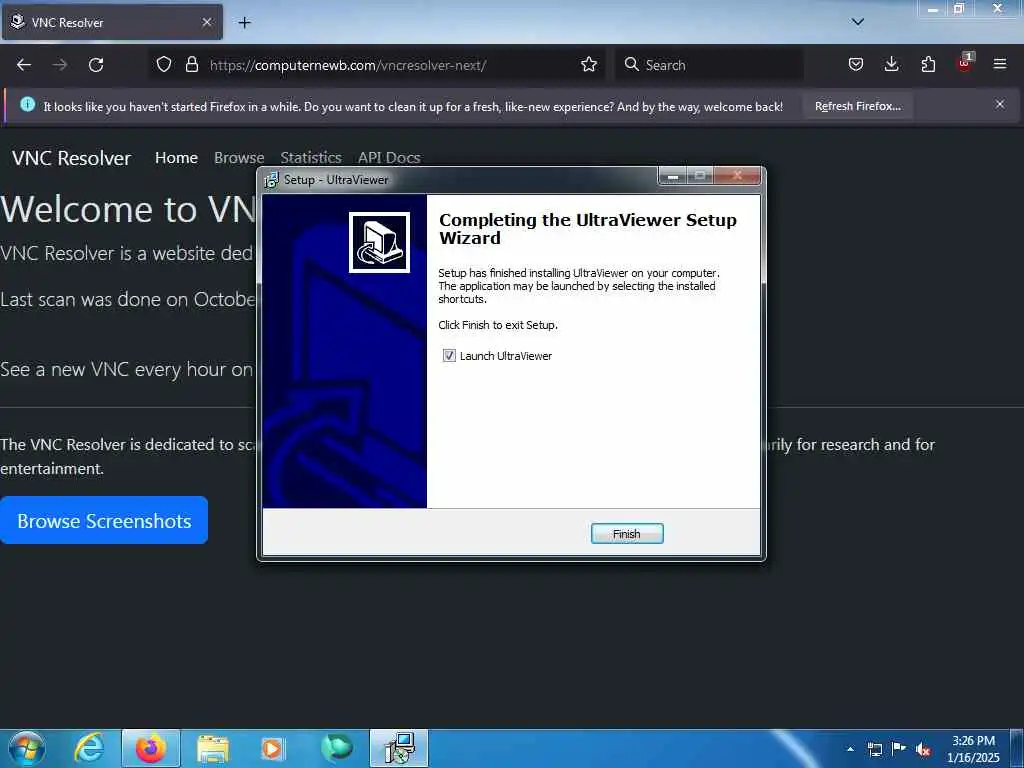1024x768 pixels.
Task: Expand the list all tabs chevron
Action: click(x=858, y=22)
